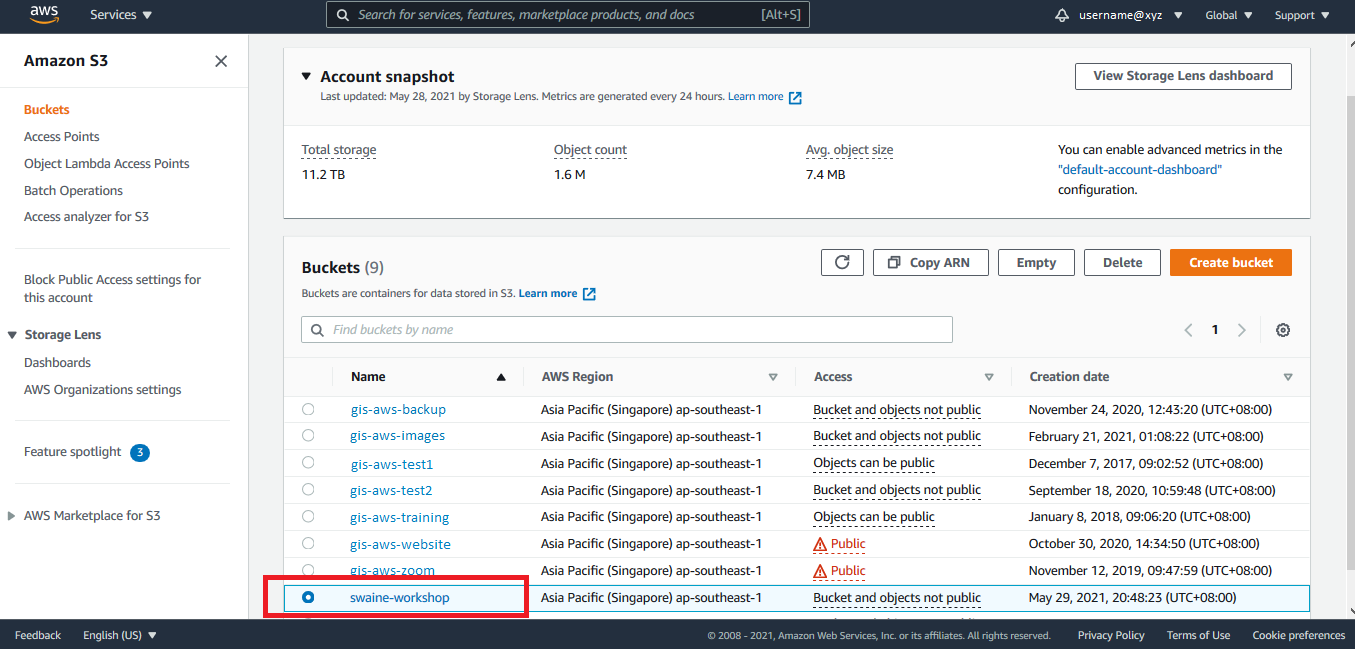
Task: Click the Total storage metric label
Action: pyautogui.click(x=339, y=150)
